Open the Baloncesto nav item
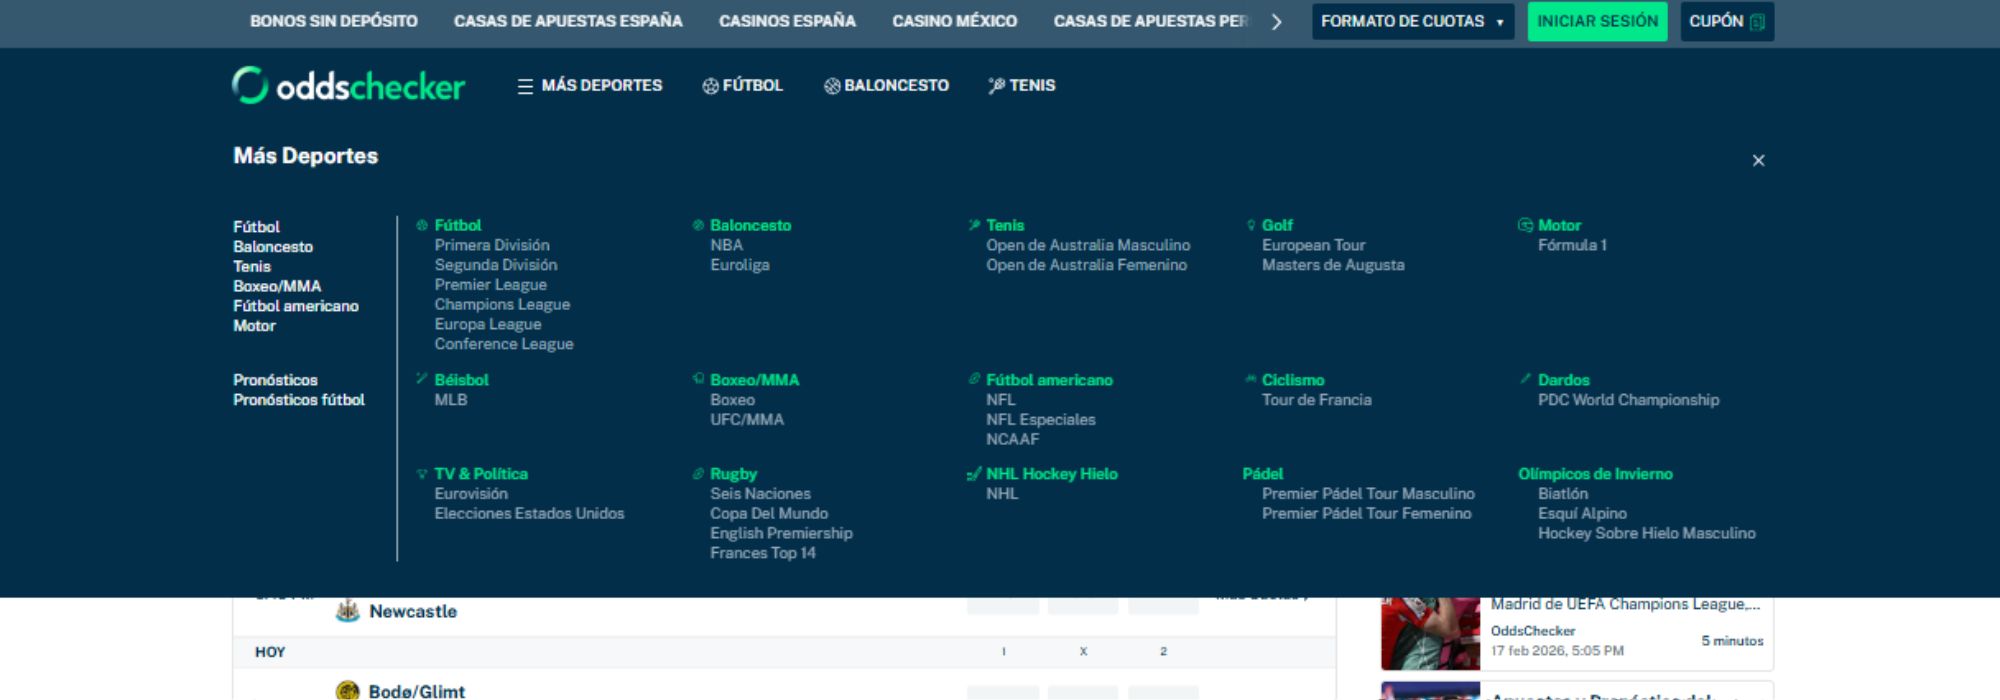2000x700 pixels. [x=886, y=86]
